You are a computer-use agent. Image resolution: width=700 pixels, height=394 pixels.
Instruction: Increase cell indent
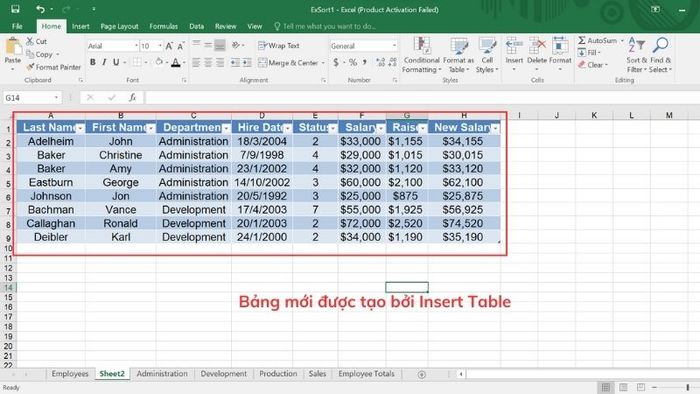click(247, 62)
